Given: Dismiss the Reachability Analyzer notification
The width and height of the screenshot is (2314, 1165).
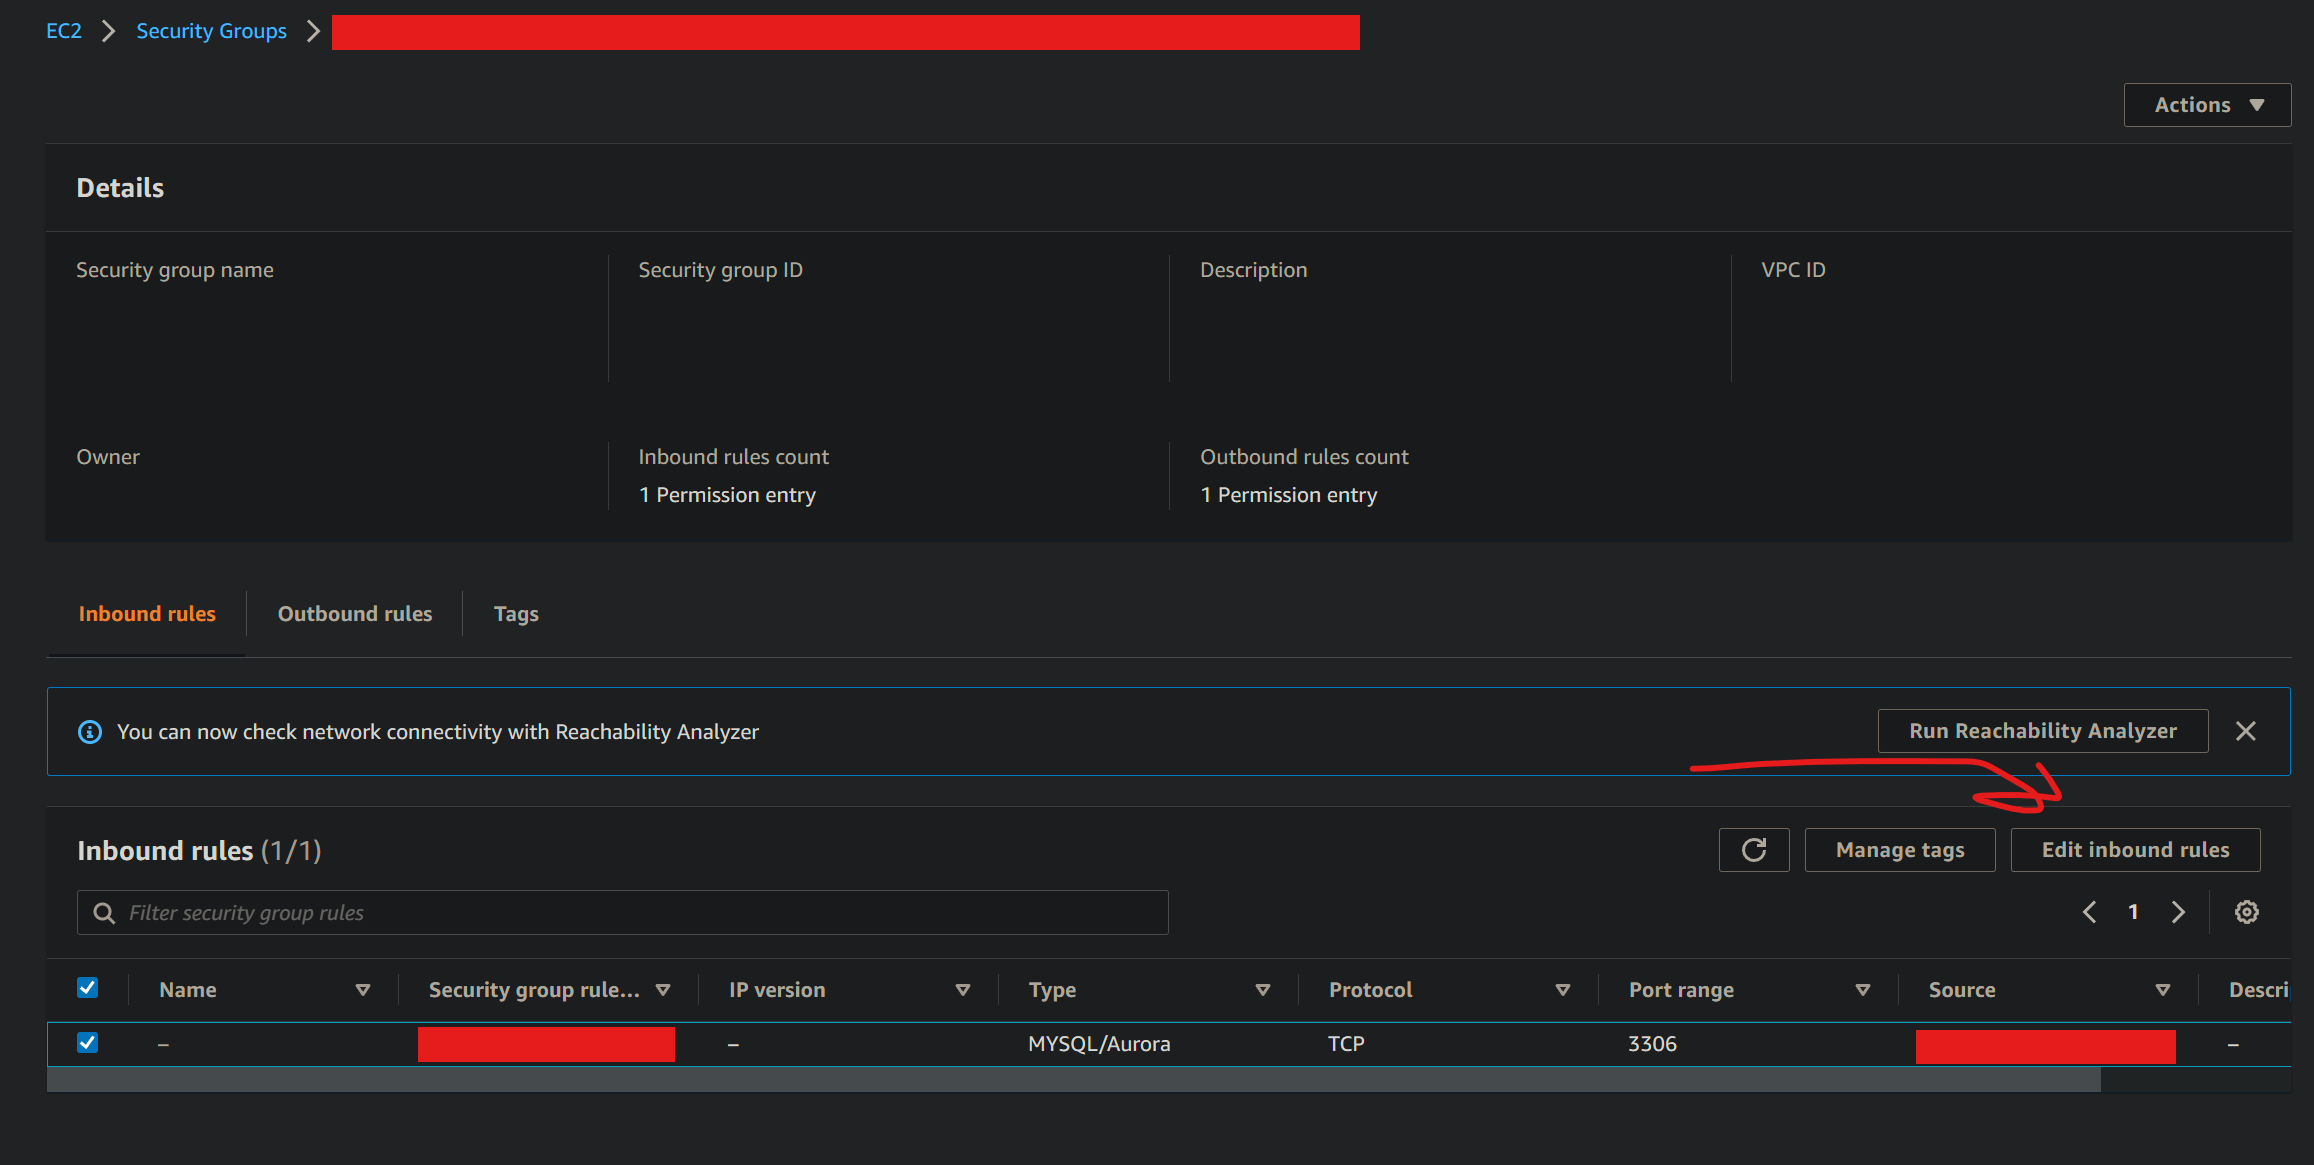Looking at the screenshot, I should pos(2245,731).
